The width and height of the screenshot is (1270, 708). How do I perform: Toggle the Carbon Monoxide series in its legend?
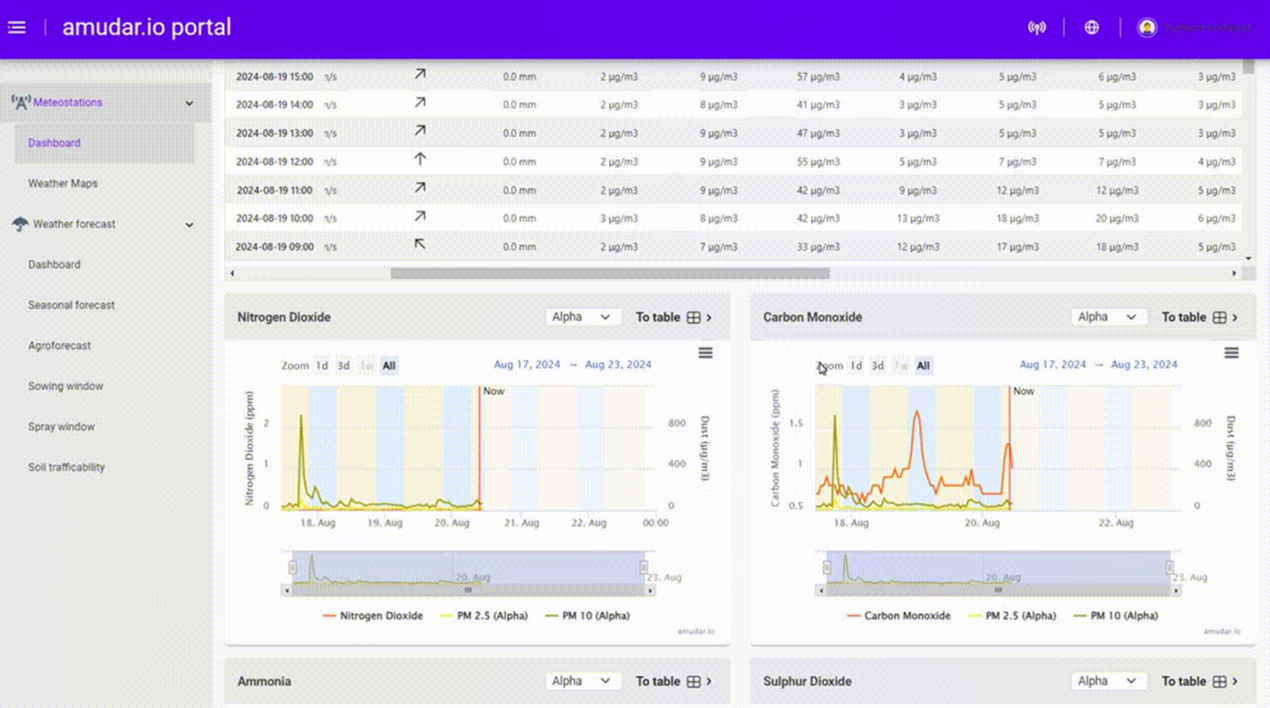click(908, 616)
